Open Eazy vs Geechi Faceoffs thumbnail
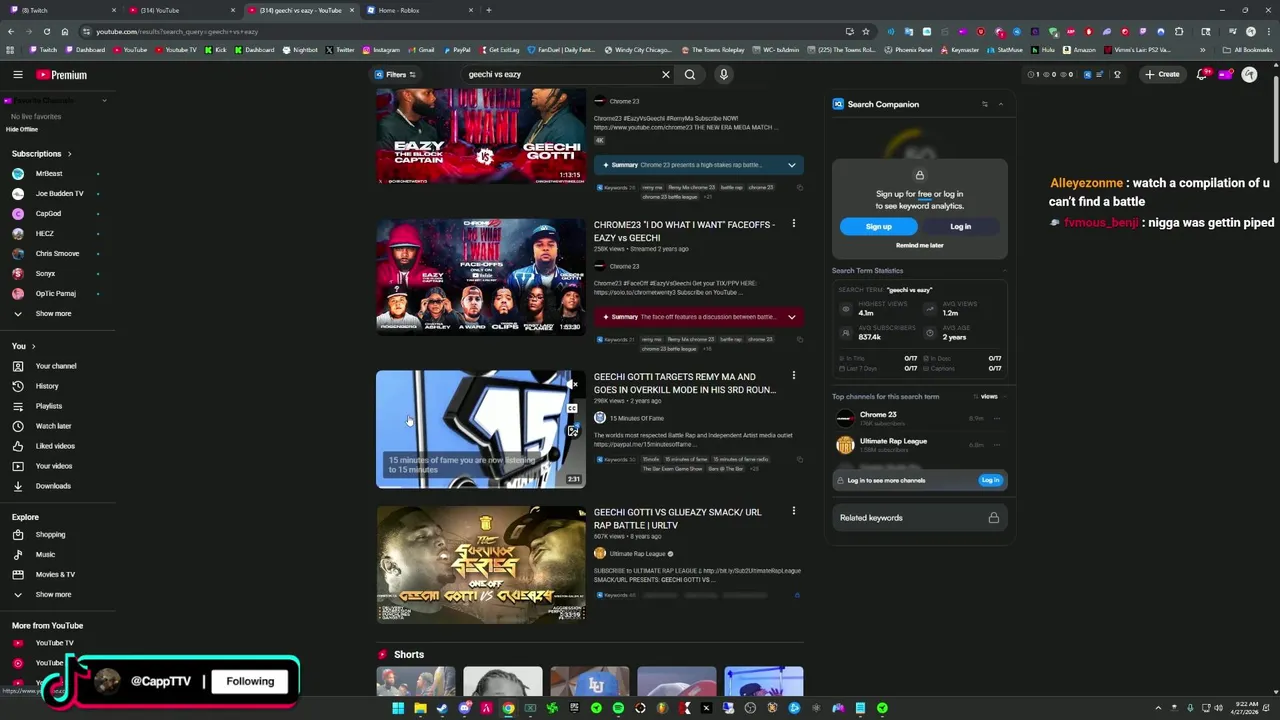The height and width of the screenshot is (720, 1280). (481, 276)
